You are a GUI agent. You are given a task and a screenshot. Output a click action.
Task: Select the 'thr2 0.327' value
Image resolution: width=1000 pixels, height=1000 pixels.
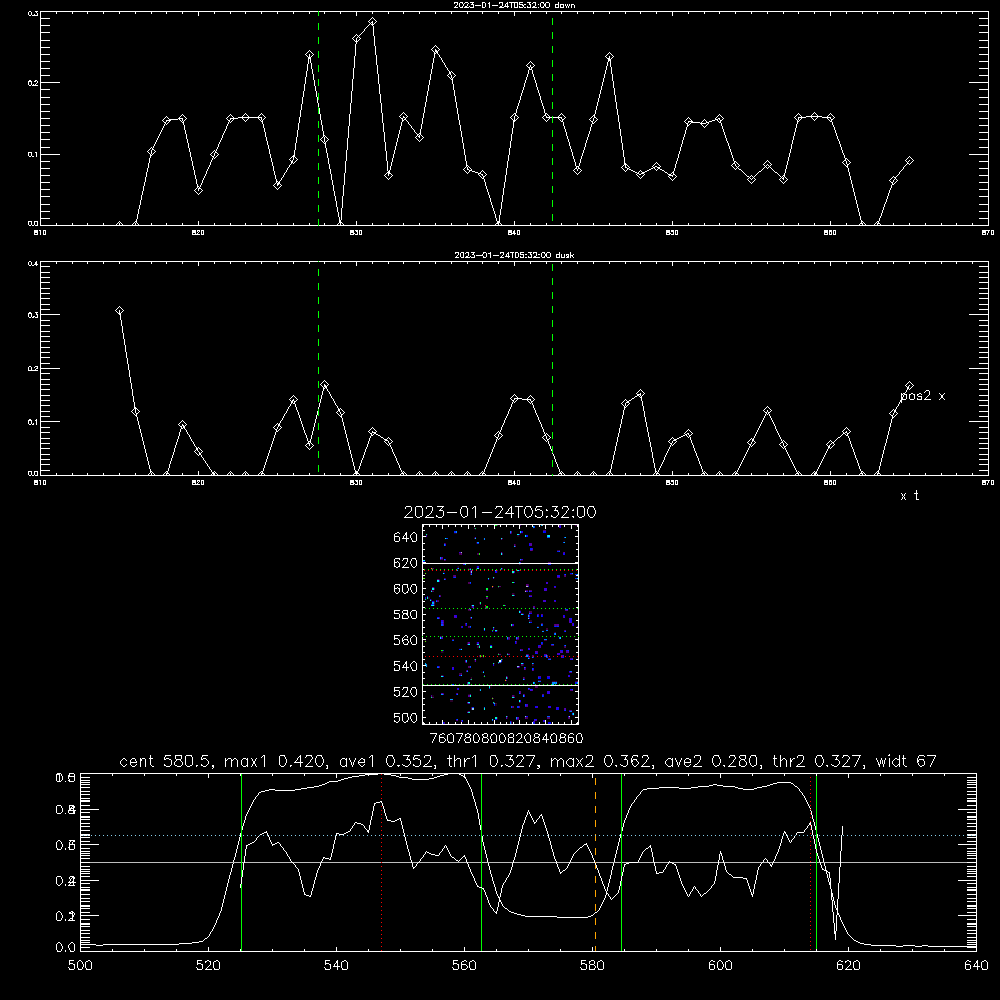click(x=816, y=761)
